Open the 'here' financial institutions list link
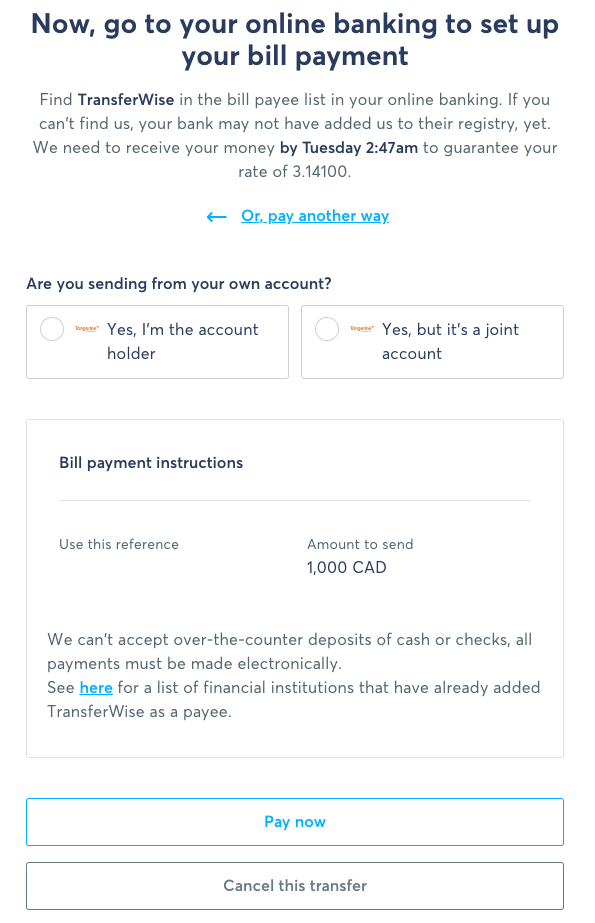The image size is (595, 923). (96, 688)
